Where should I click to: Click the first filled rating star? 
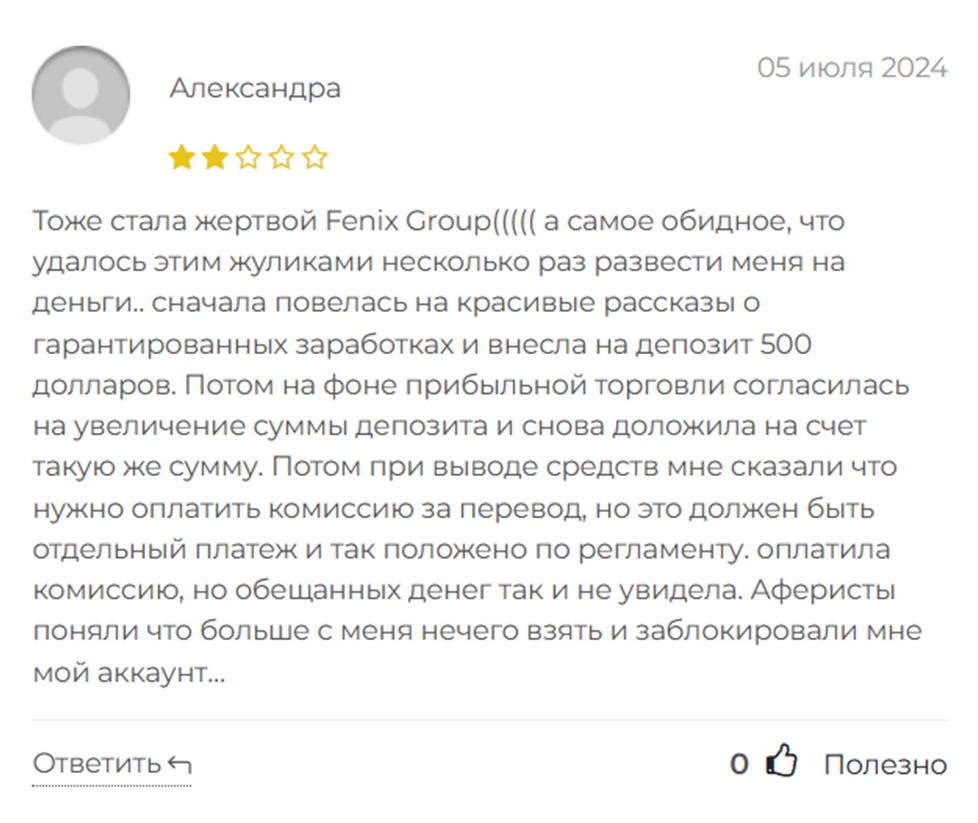(x=181, y=157)
